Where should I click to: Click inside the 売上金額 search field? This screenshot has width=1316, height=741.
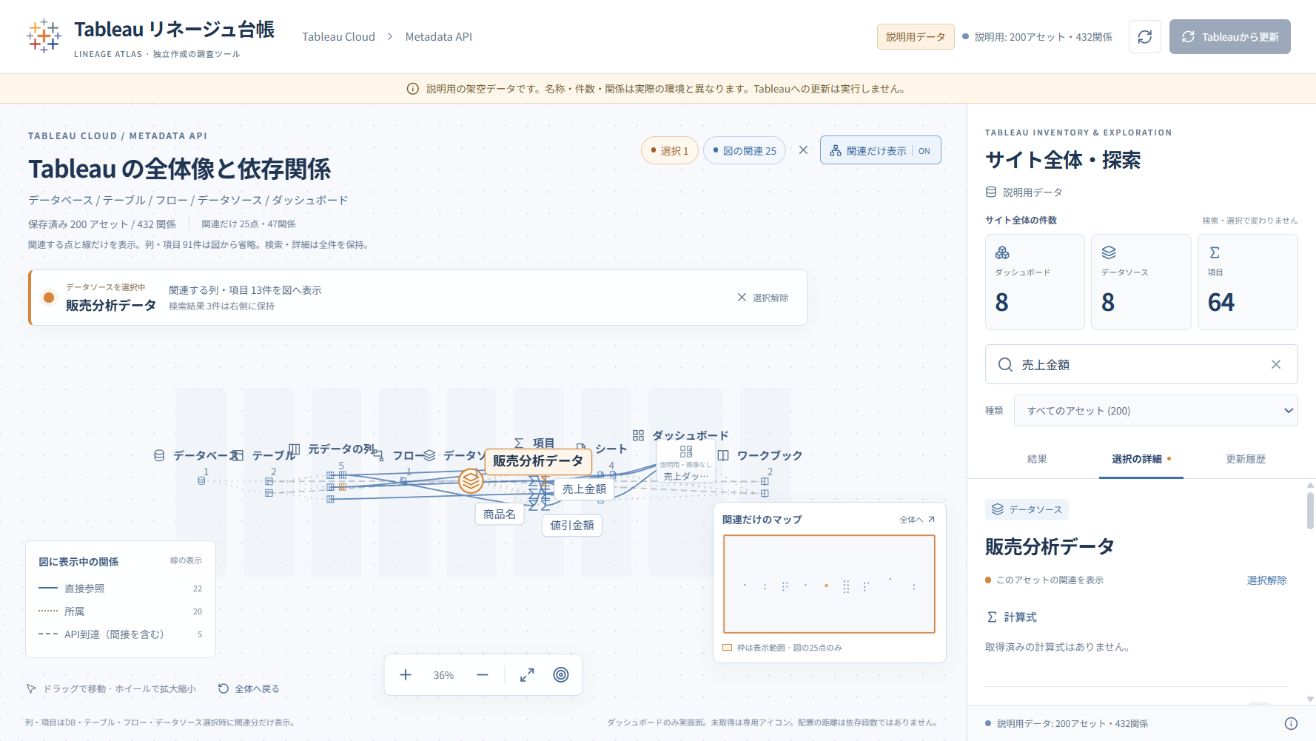[1141, 365]
